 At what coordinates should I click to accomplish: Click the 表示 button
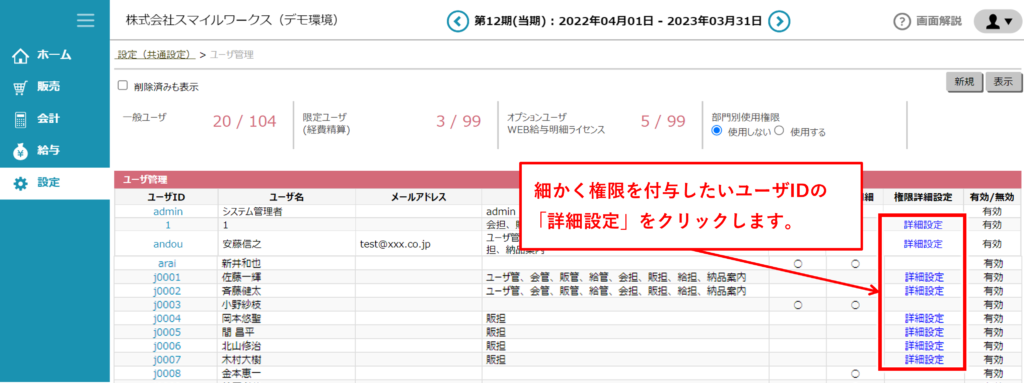coord(1003,82)
